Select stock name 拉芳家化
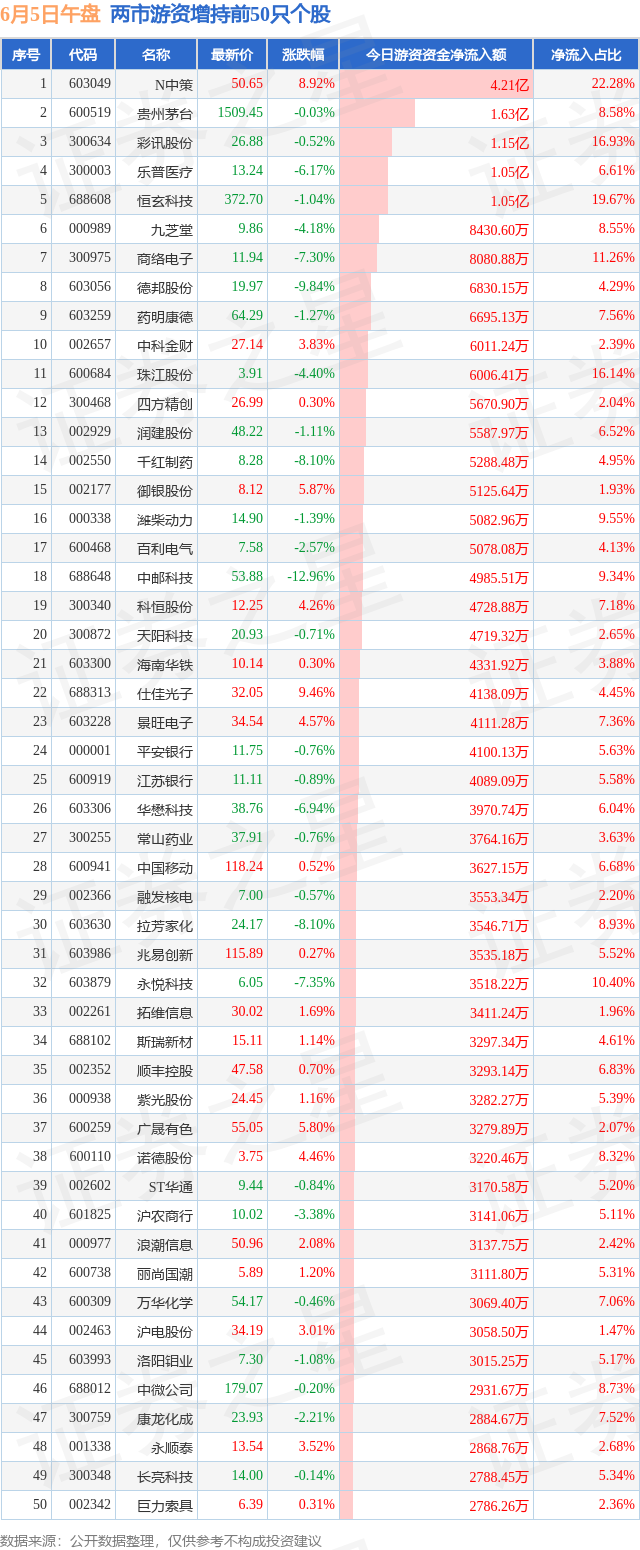The image size is (640, 1550). coord(165,925)
